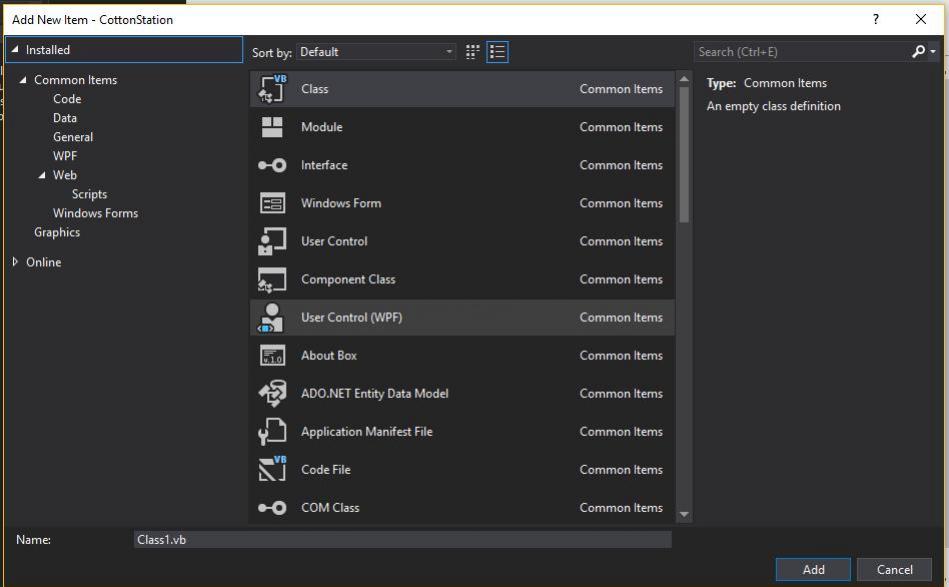Select the Windows Forms category
This screenshot has height=587, width=949.
point(96,213)
